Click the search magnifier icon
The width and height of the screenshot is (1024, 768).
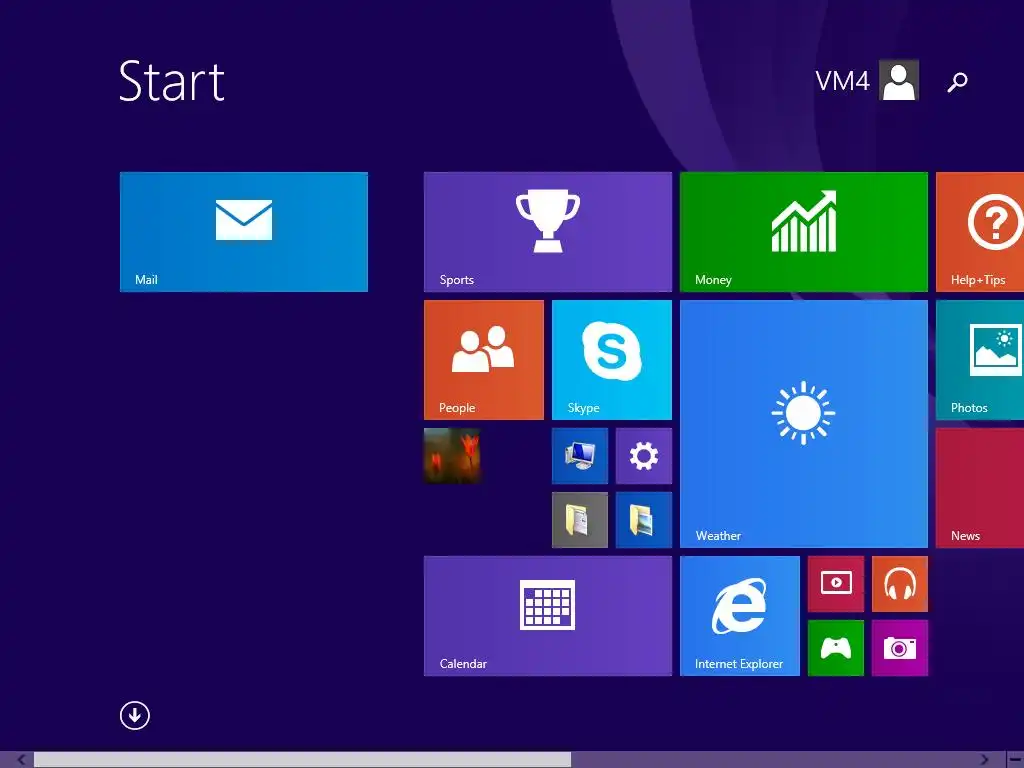(x=957, y=82)
